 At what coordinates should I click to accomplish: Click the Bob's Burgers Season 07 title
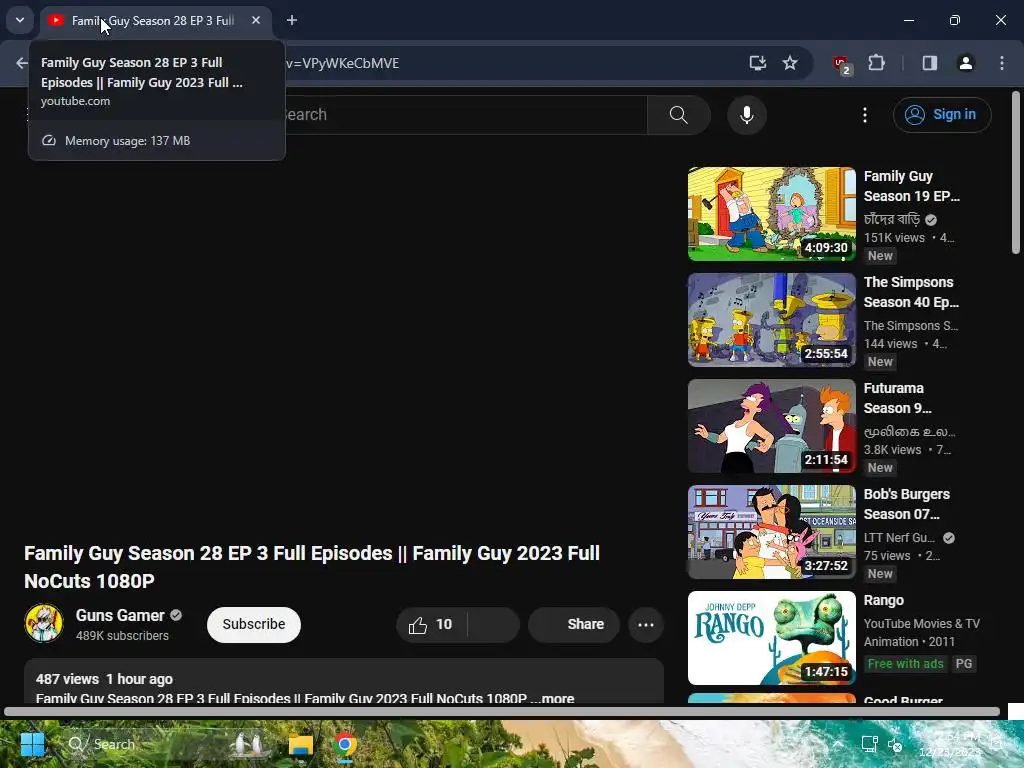[x=906, y=504]
